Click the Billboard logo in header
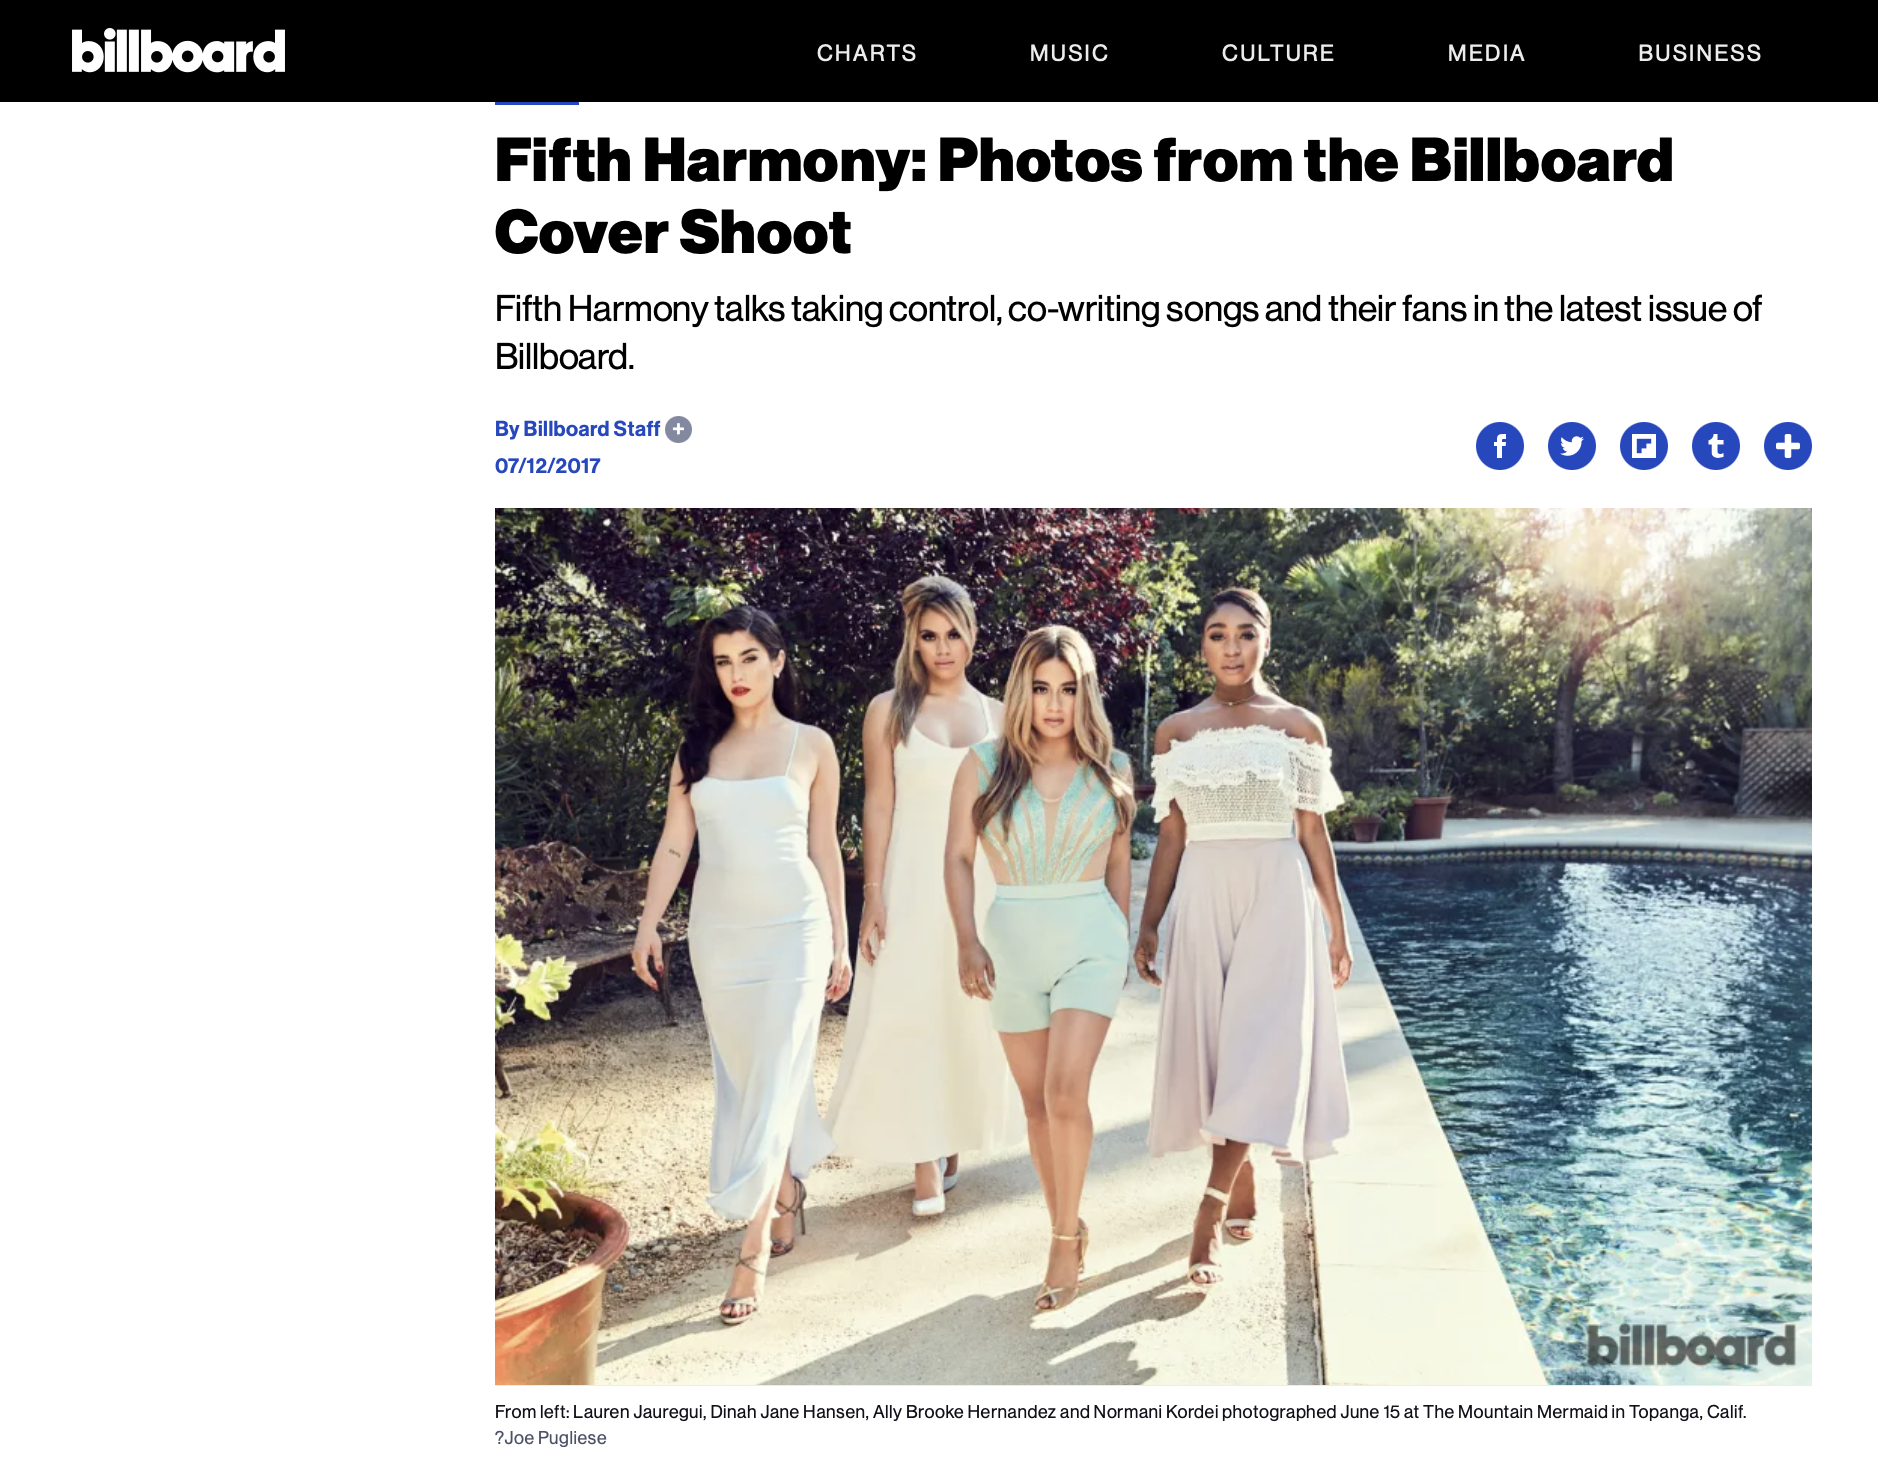 tap(178, 51)
